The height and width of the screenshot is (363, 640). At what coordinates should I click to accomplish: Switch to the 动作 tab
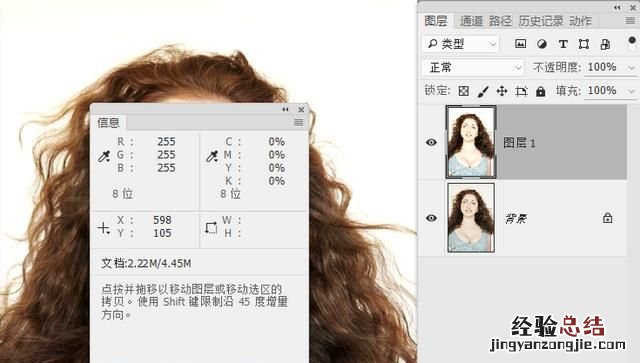tap(580, 21)
